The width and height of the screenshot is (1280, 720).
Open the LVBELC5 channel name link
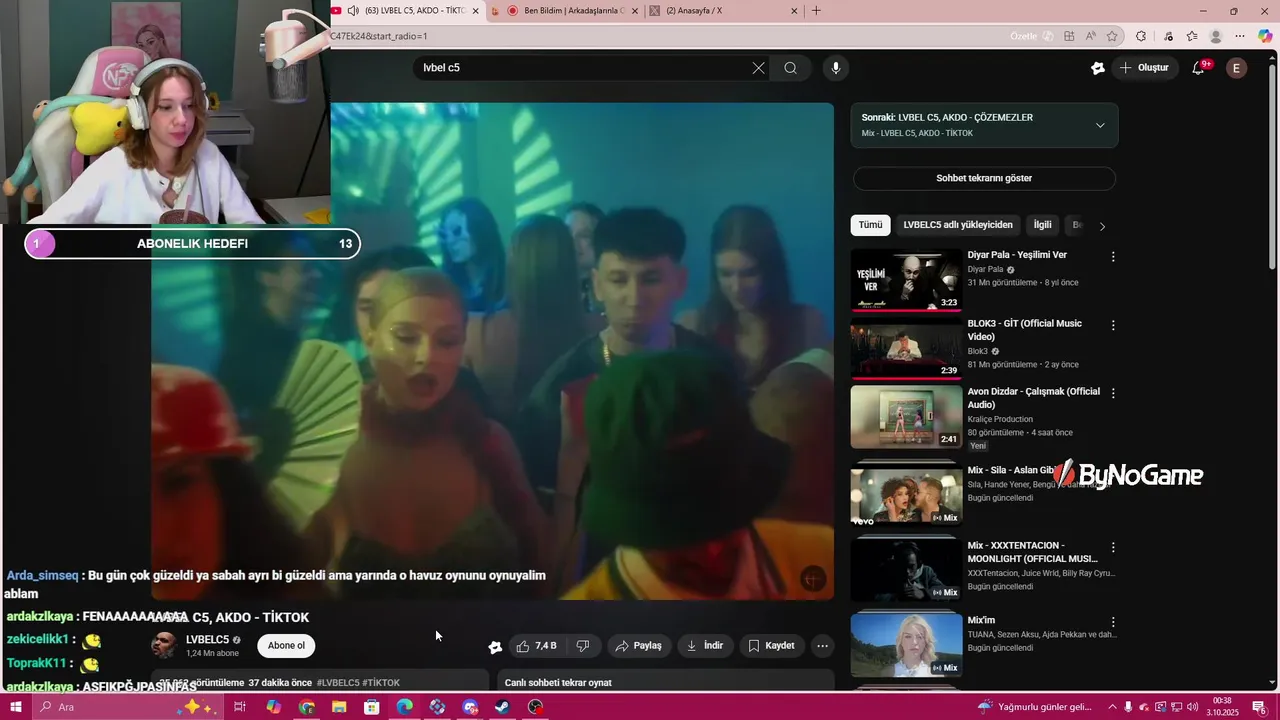point(207,640)
